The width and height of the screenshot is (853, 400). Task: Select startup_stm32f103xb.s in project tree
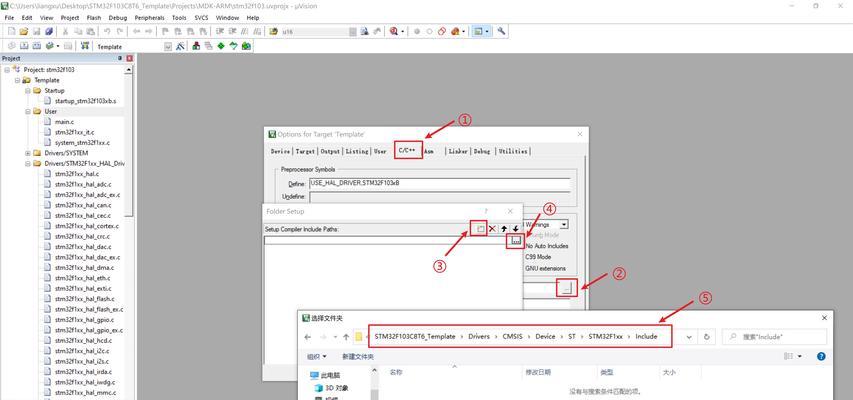pos(85,101)
